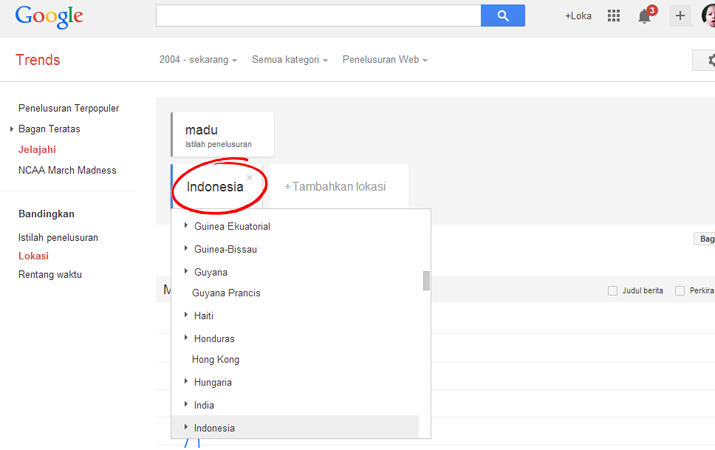The width and height of the screenshot is (715, 450).
Task: Open the Google apps grid icon
Action: [614, 16]
